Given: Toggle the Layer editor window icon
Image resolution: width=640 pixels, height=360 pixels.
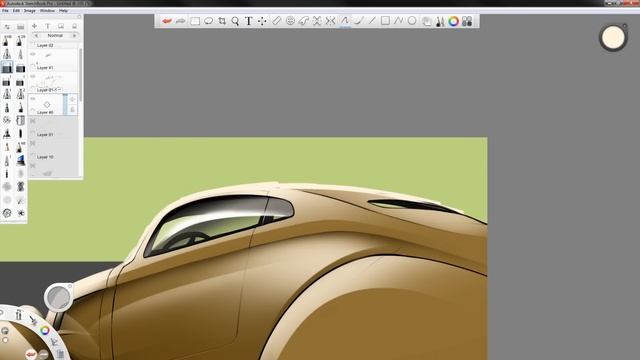Looking at the screenshot, I should pos(426,21).
